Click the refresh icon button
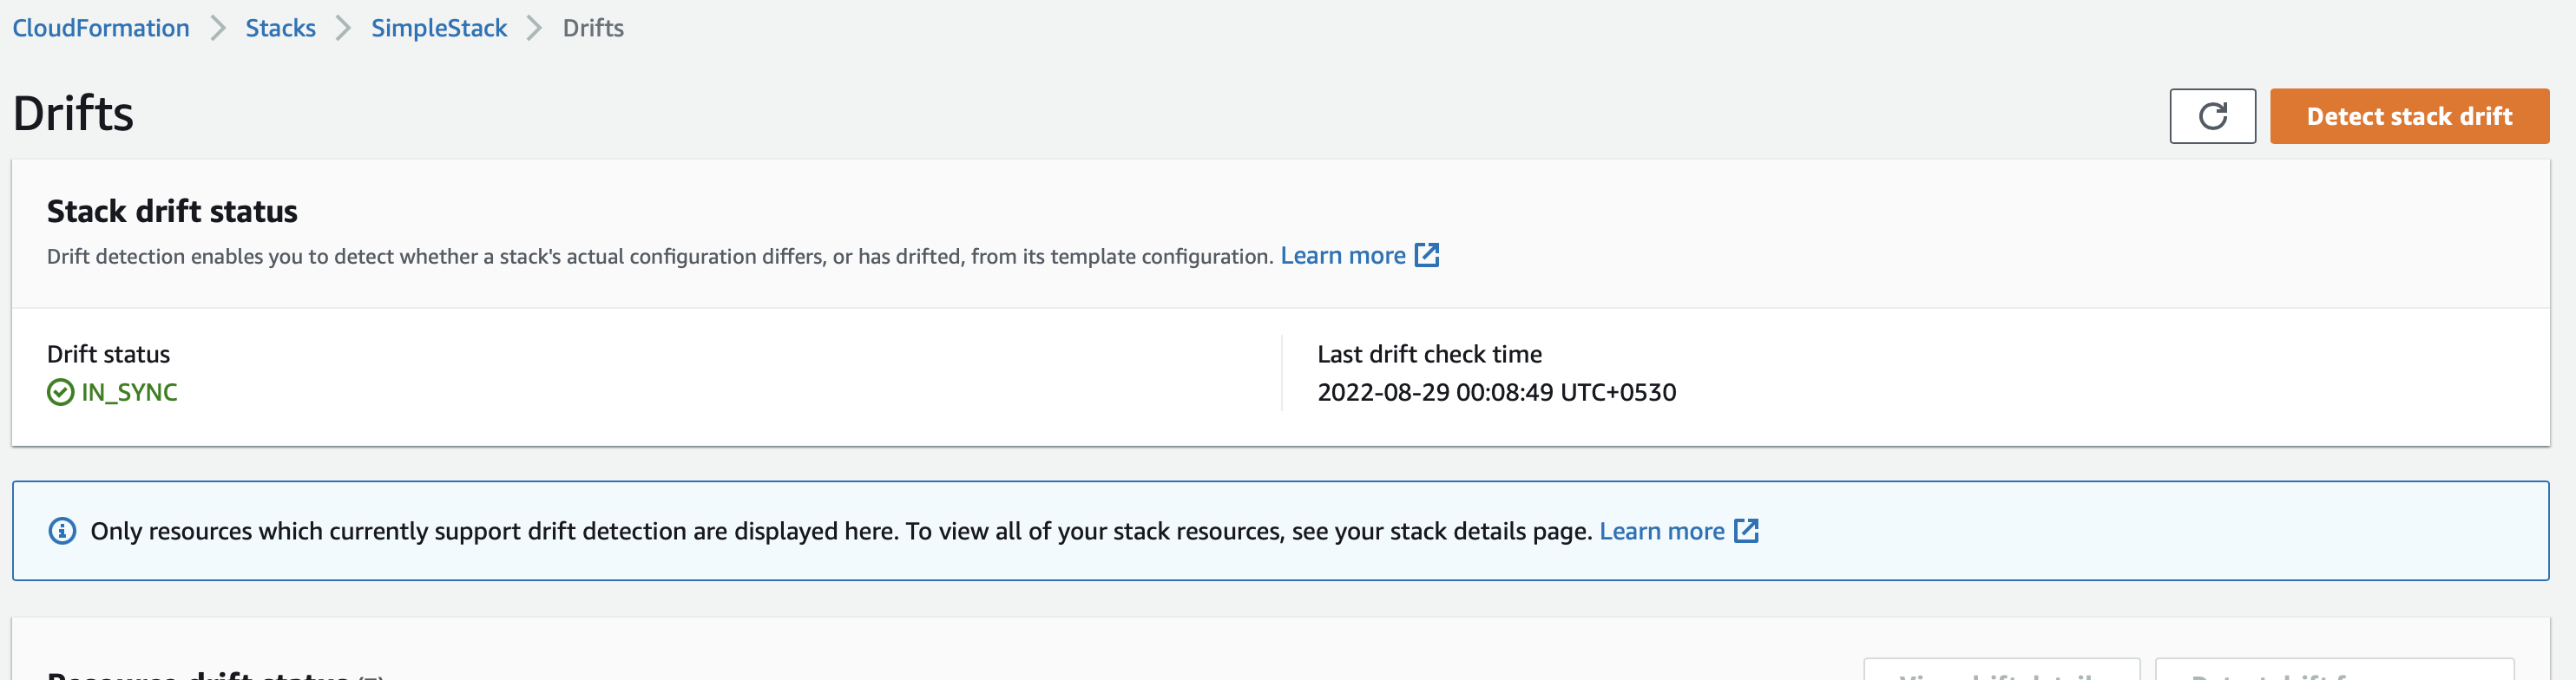 coord(2212,116)
